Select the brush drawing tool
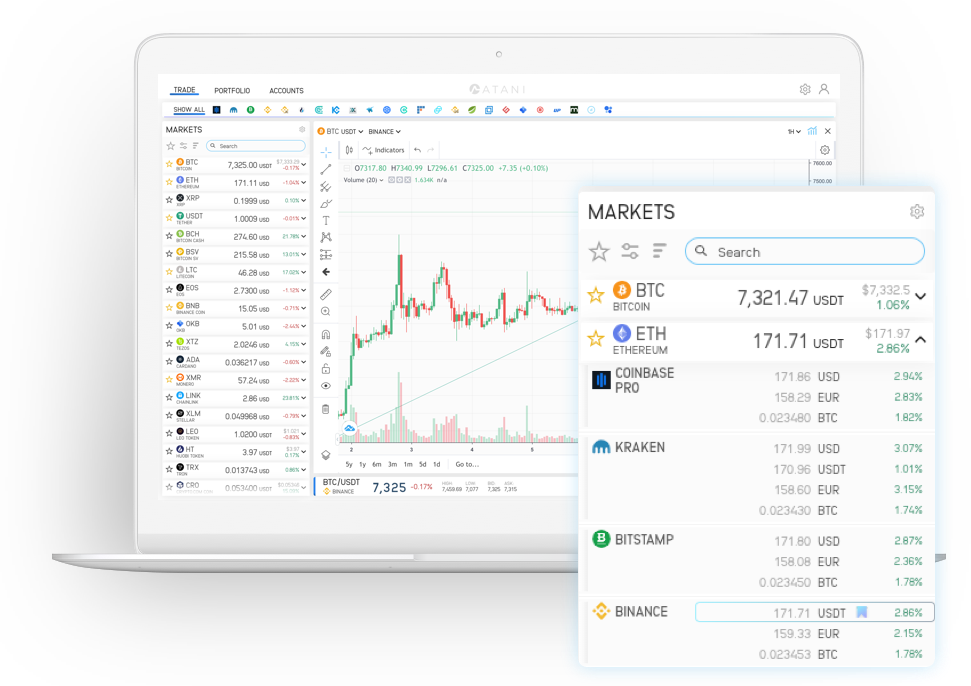Image resolution: width=971 pixels, height=686 pixels. pos(326,204)
